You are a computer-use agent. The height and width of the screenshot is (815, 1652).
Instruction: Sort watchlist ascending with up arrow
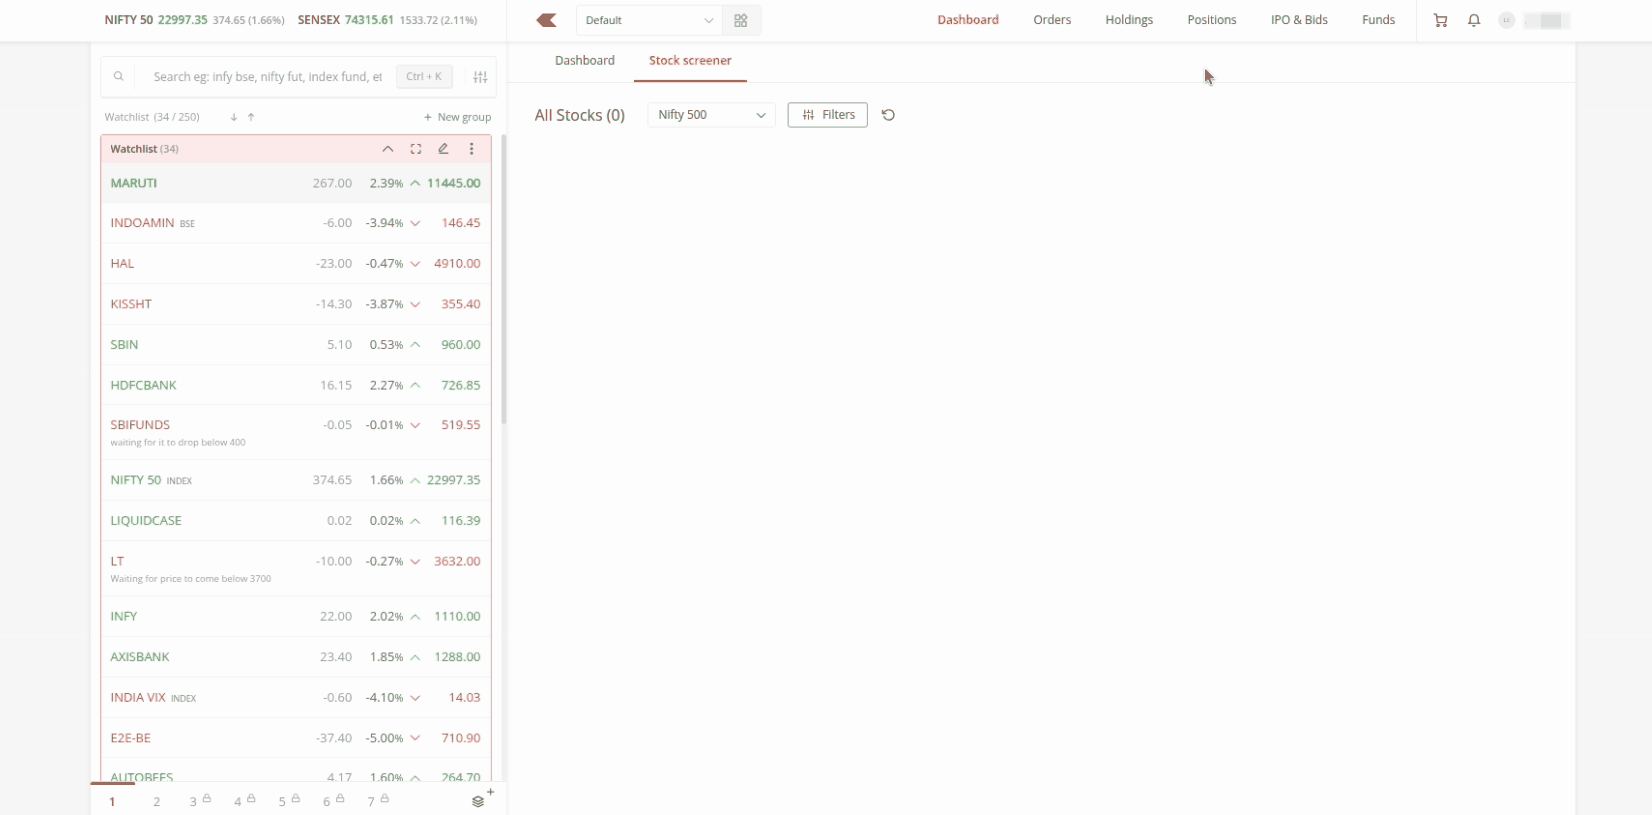251,117
